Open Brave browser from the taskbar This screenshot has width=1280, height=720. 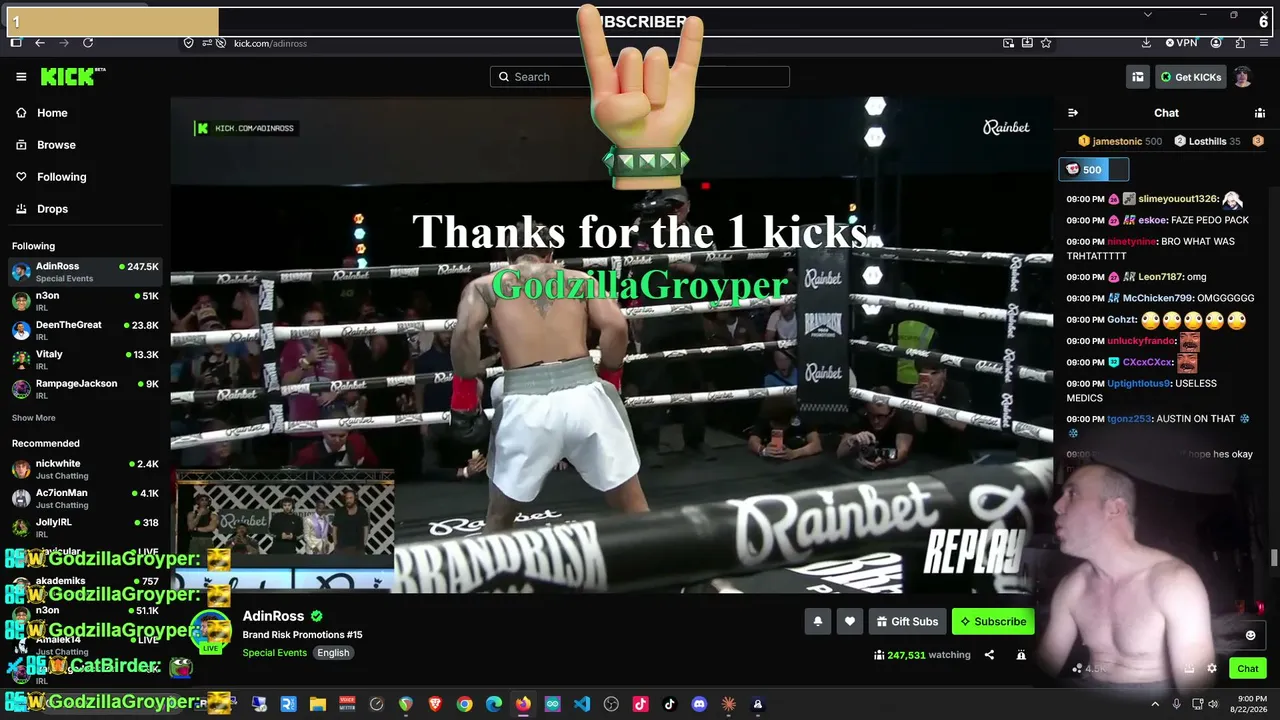click(435, 704)
